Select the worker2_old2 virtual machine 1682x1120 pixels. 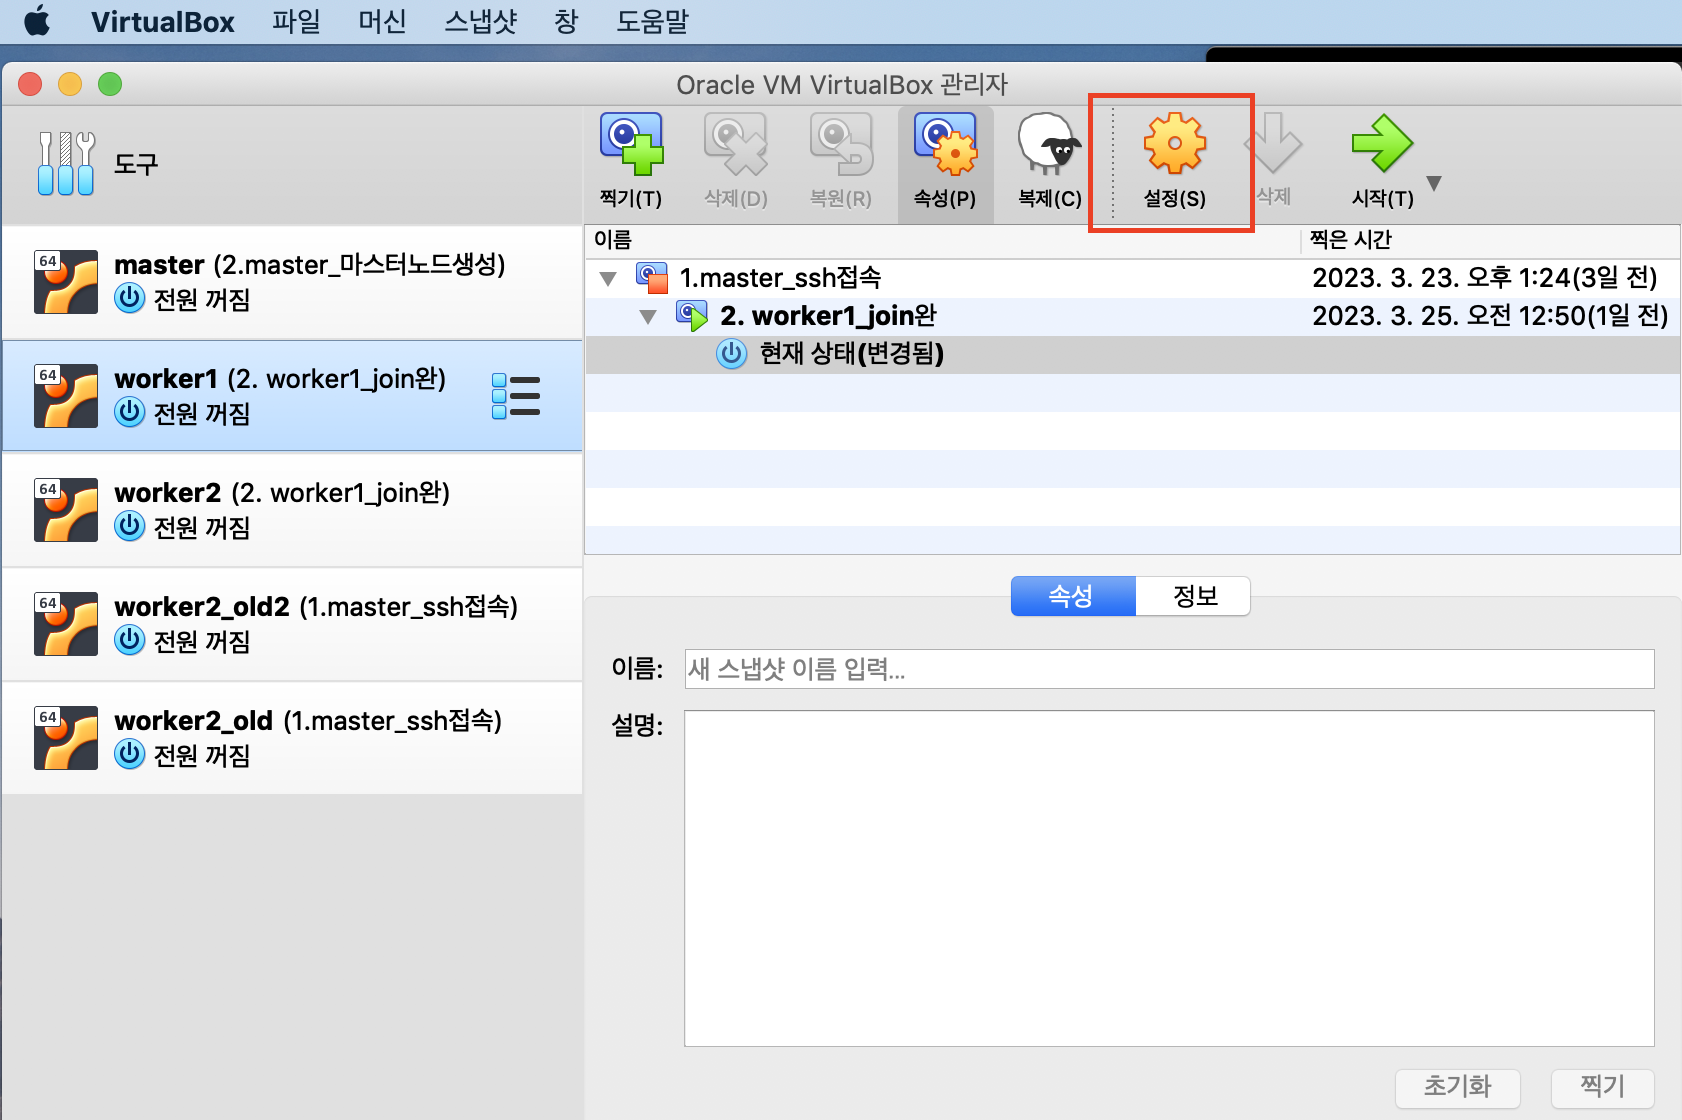pos(292,624)
